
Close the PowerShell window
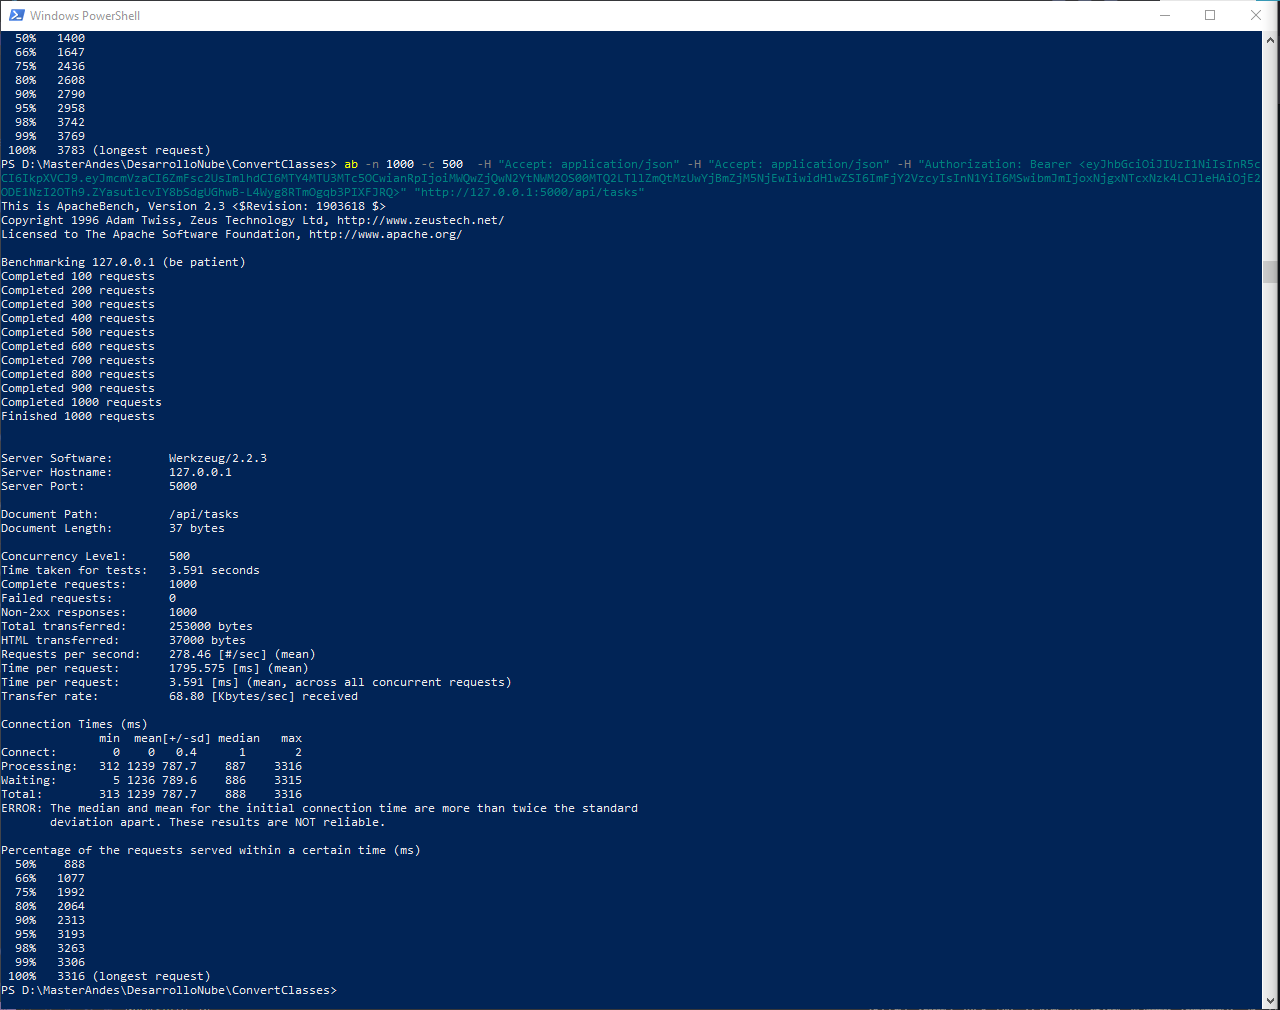pos(1255,15)
